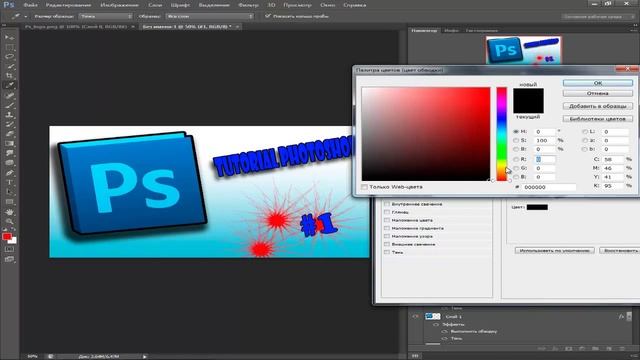Viewport: 640px width, 360px height.
Task: Select the Move tool
Action: (x=9, y=37)
